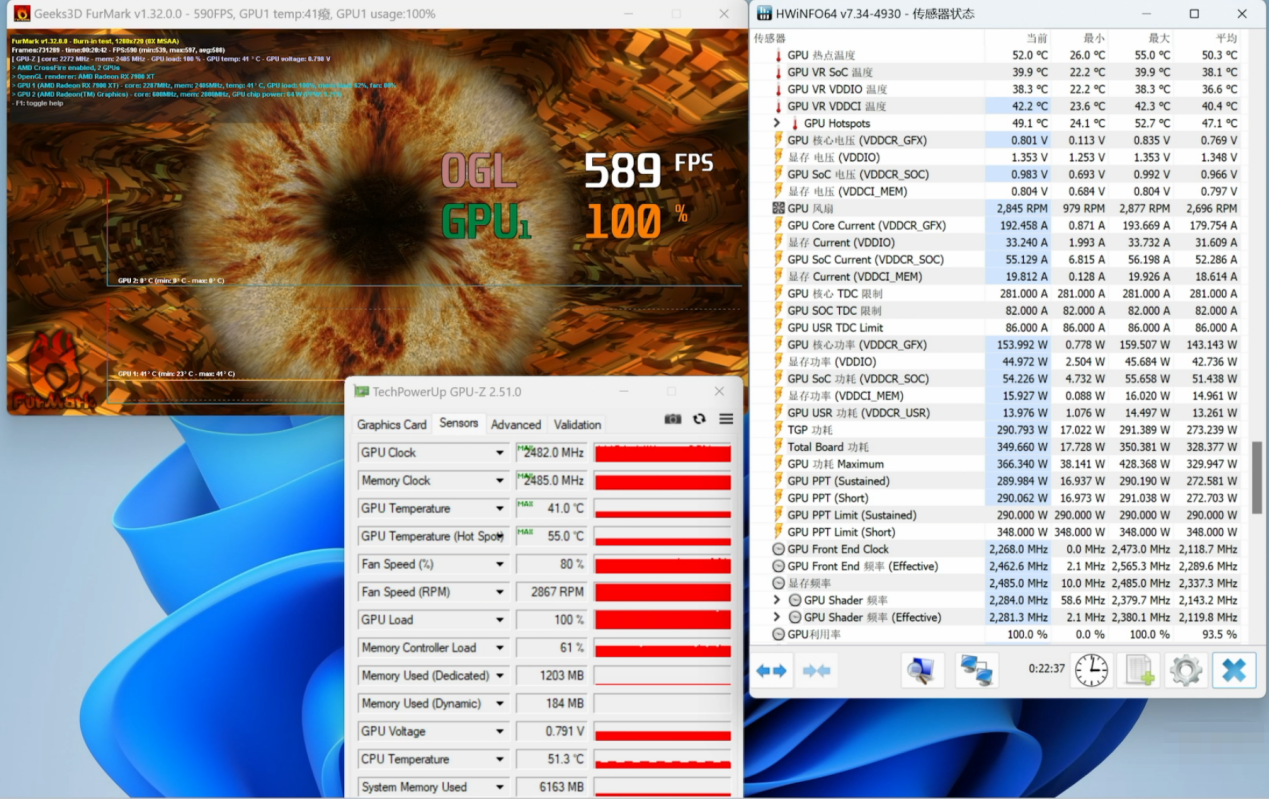Open the Validation tab in GPU-Z
Image resolution: width=1269 pixels, height=799 pixels.
(x=577, y=424)
